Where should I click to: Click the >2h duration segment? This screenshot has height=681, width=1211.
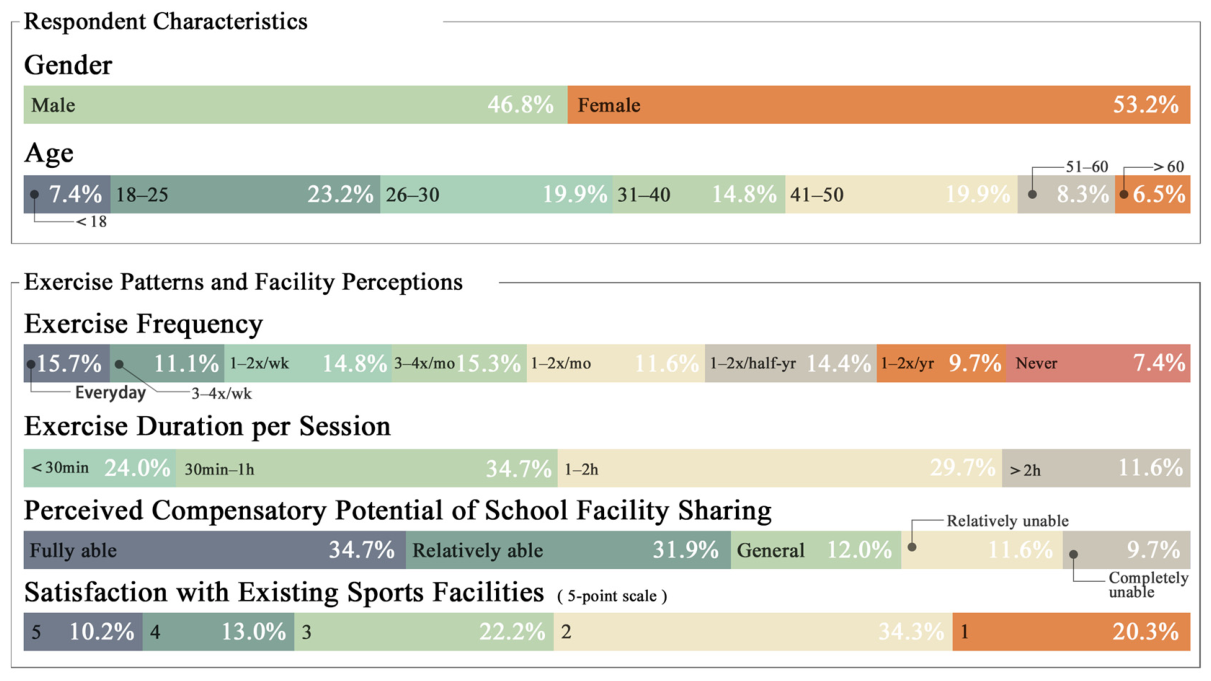click(1096, 468)
